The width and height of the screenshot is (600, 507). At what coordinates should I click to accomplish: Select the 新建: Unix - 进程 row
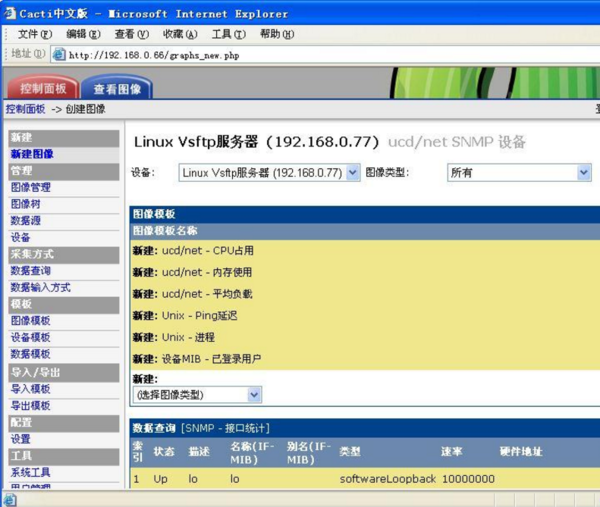pos(365,337)
